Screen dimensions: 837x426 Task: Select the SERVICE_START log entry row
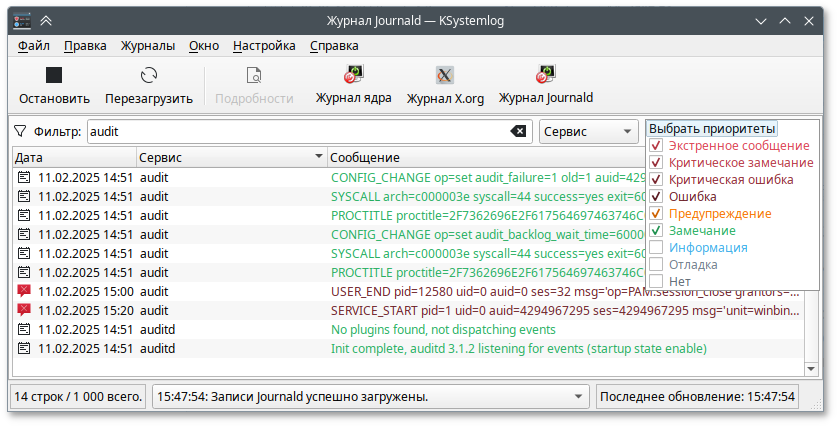point(400,310)
